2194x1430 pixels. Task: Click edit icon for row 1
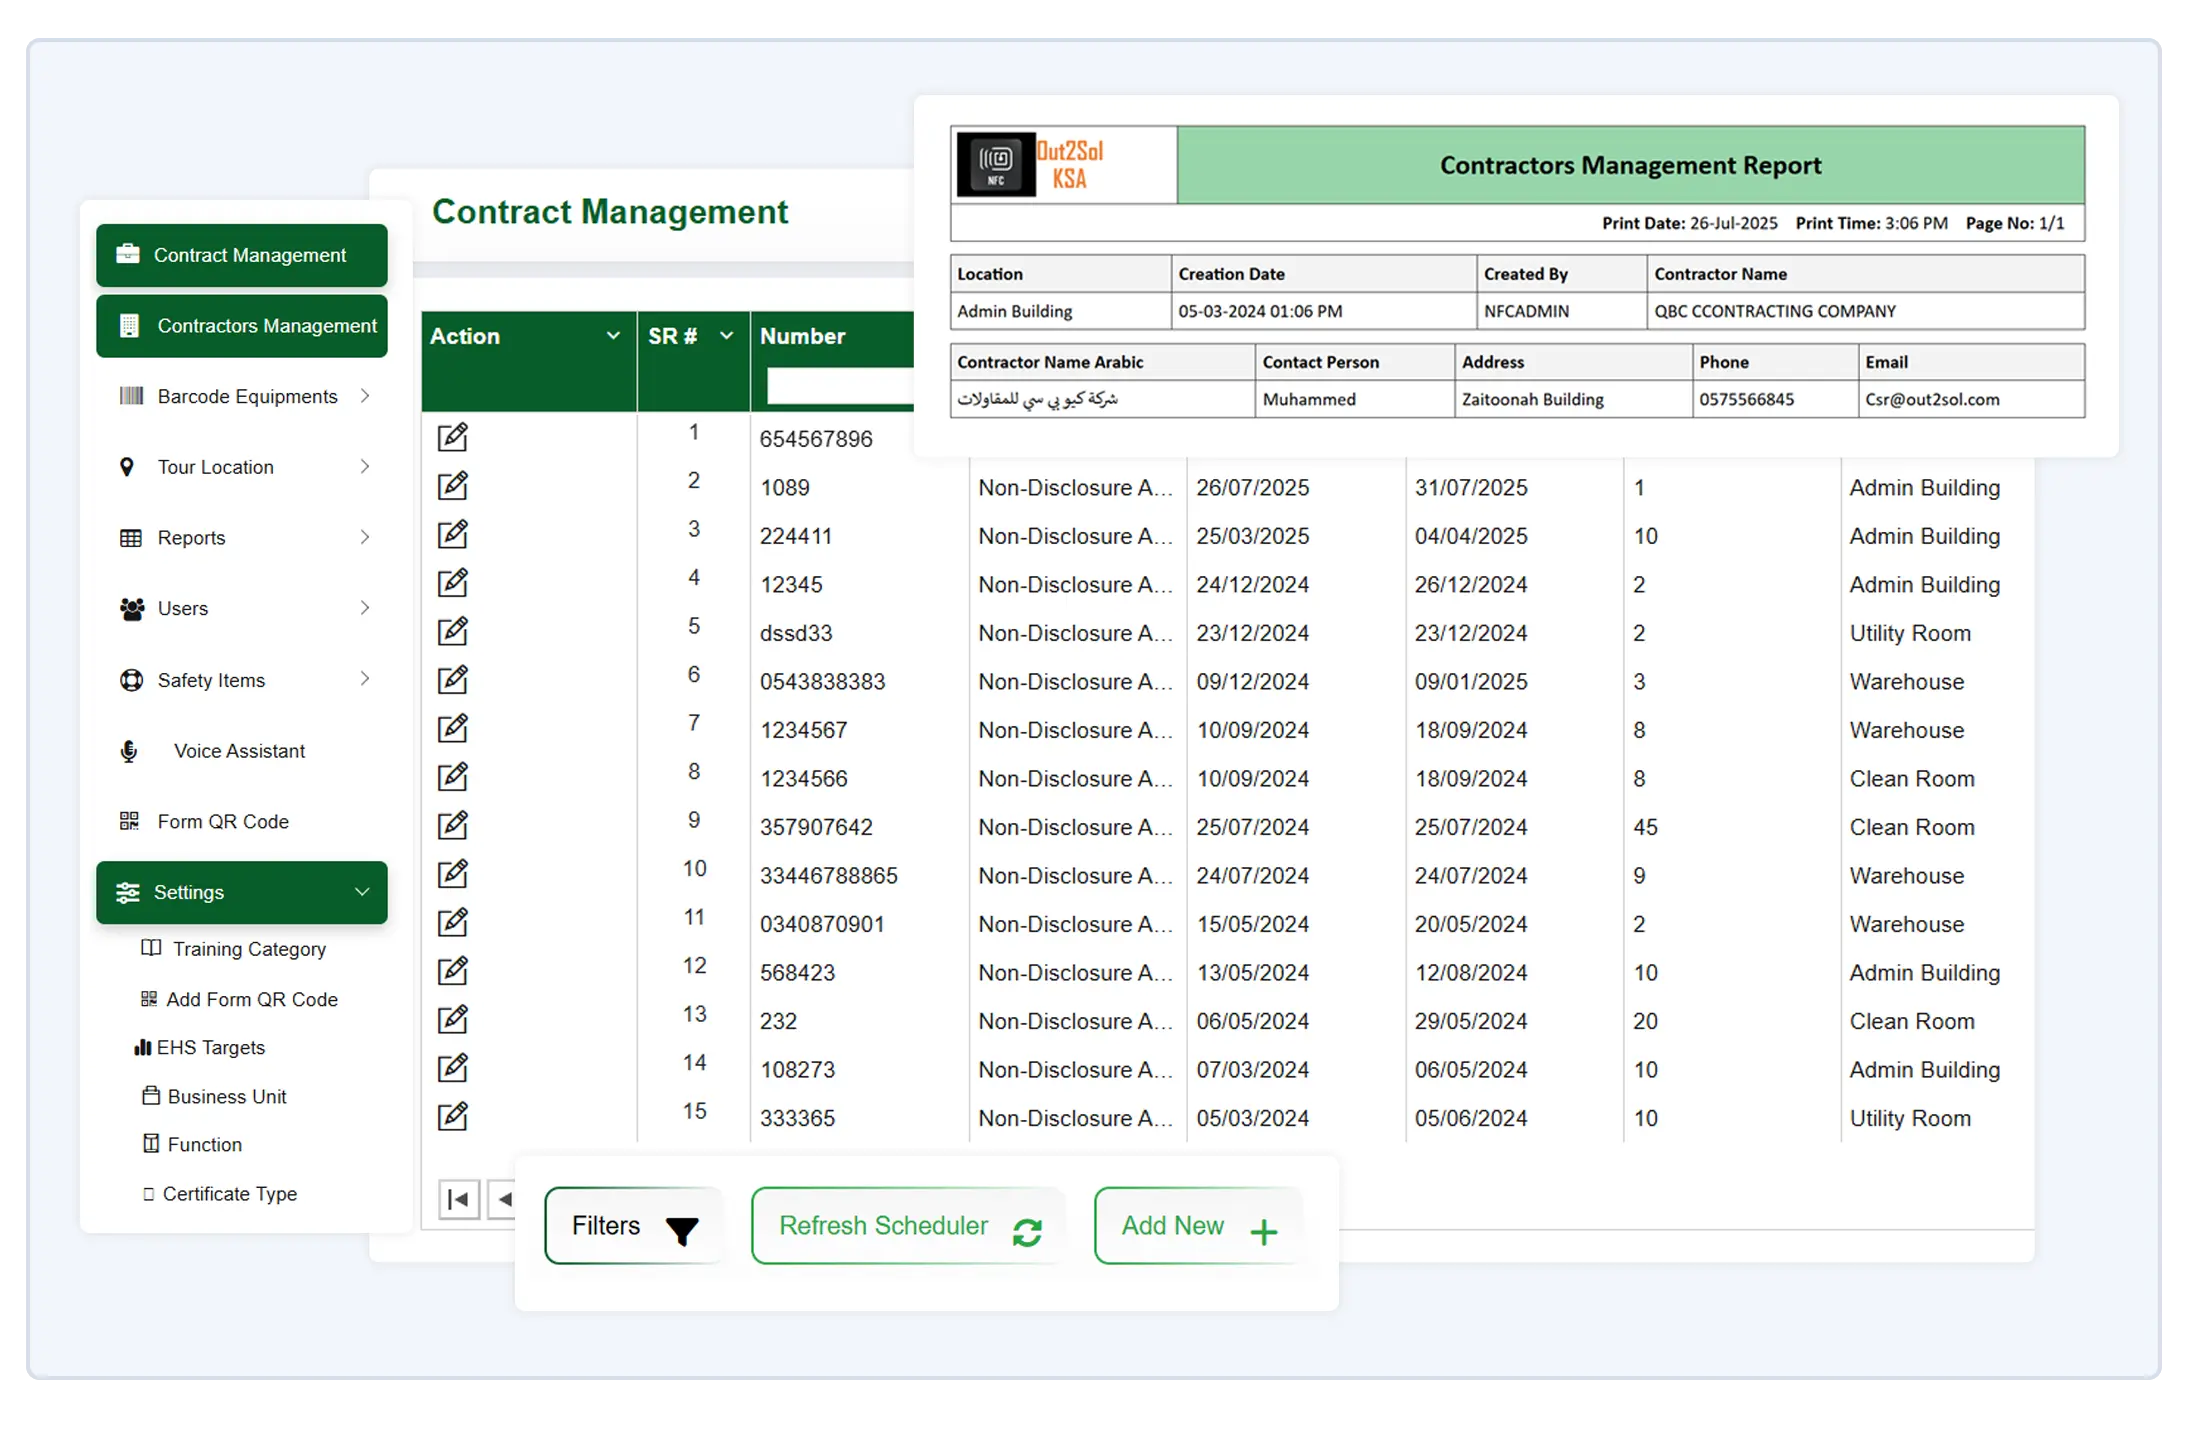(453, 437)
